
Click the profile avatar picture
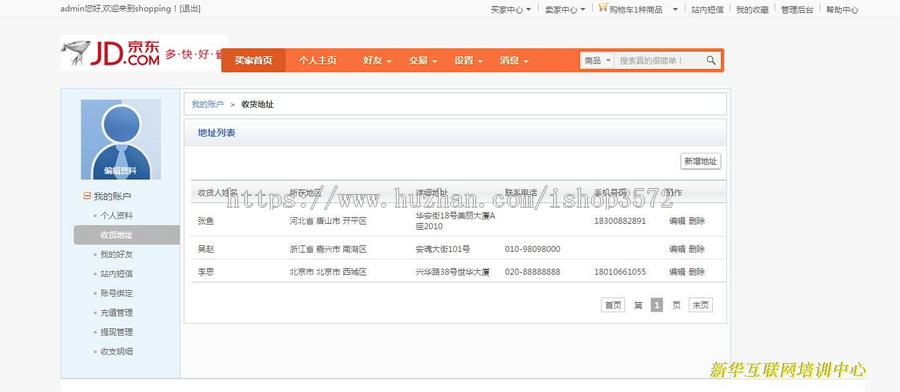point(121,139)
